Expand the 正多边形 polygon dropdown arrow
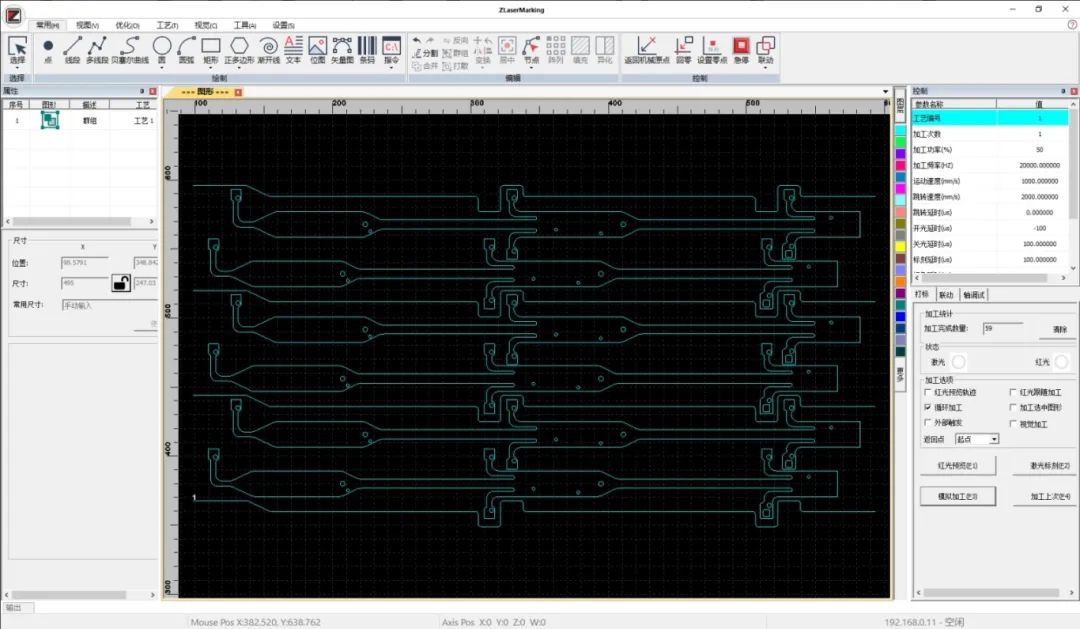 coord(239,68)
